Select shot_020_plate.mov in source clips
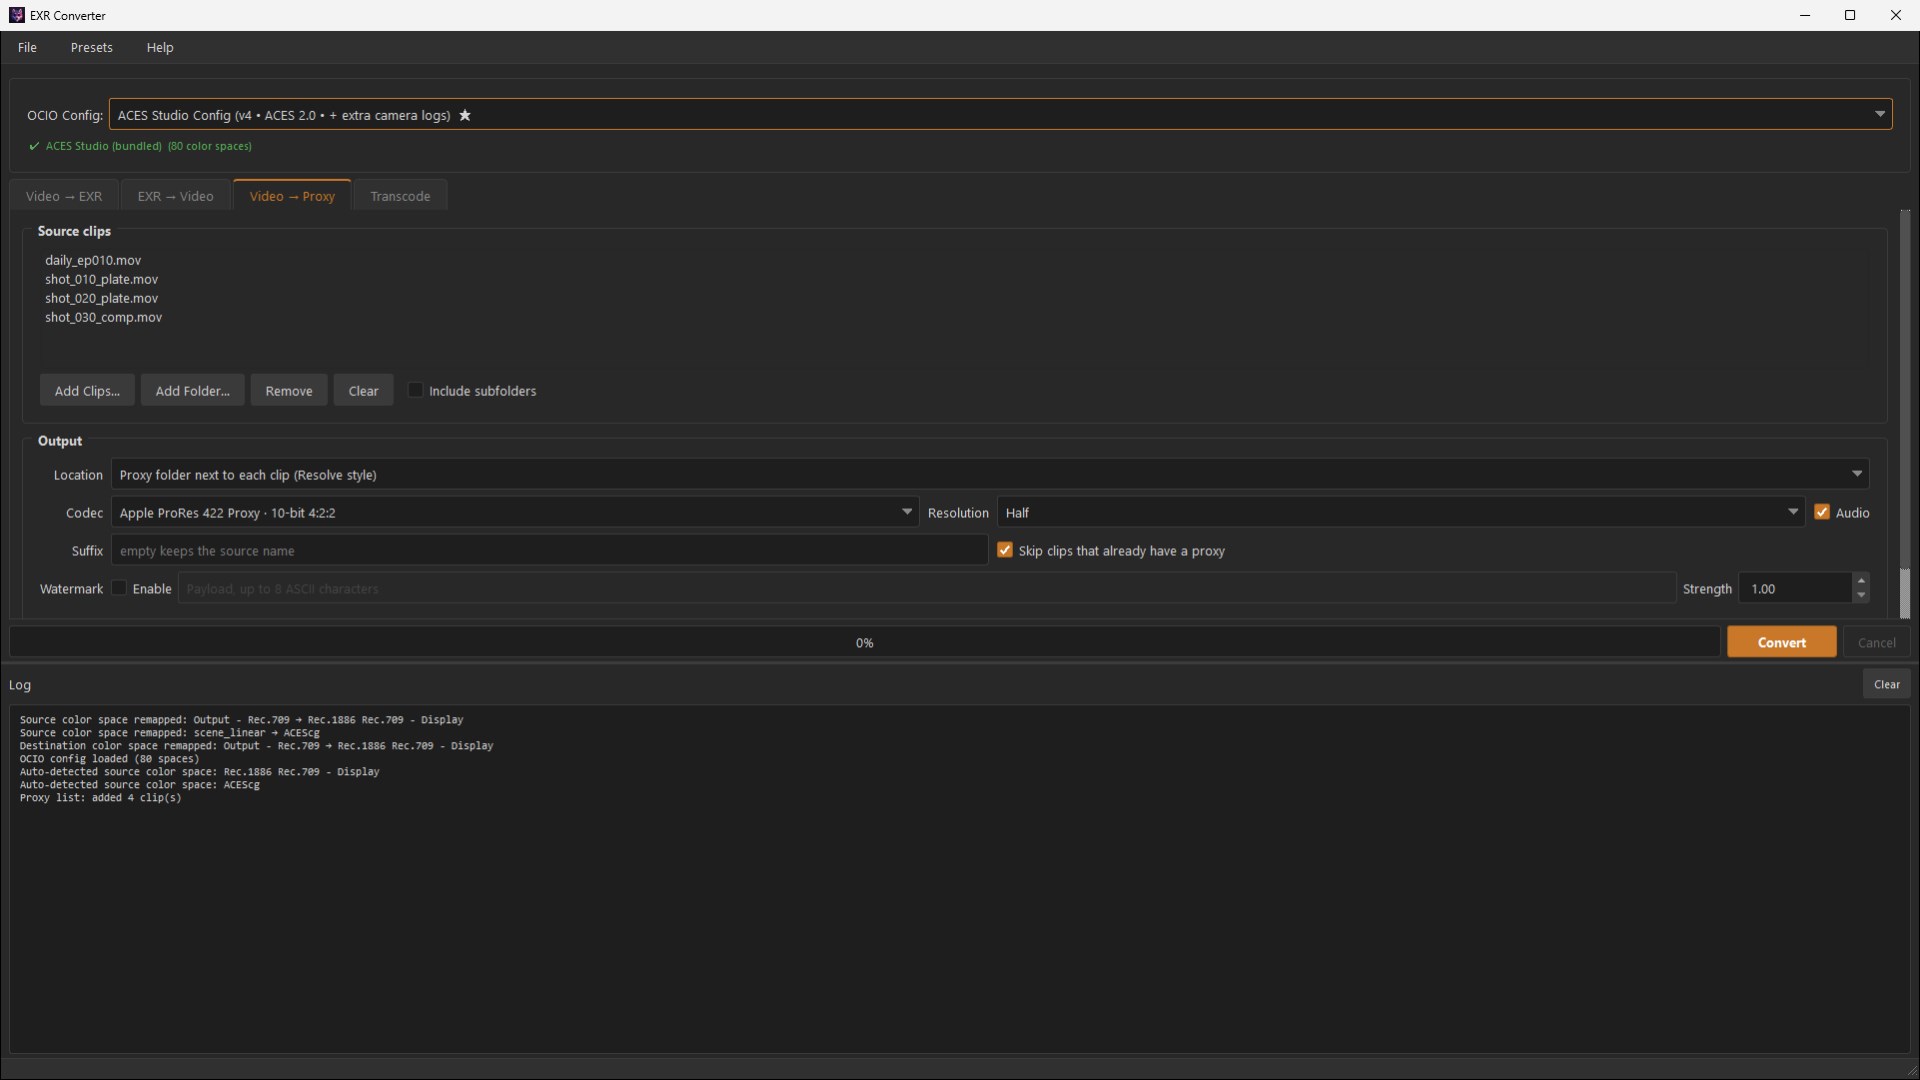Image resolution: width=1920 pixels, height=1080 pixels. point(101,298)
